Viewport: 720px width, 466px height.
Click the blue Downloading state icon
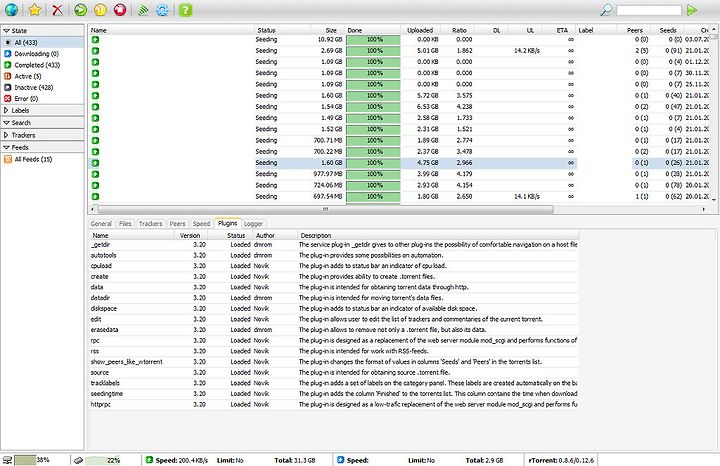click(8, 54)
